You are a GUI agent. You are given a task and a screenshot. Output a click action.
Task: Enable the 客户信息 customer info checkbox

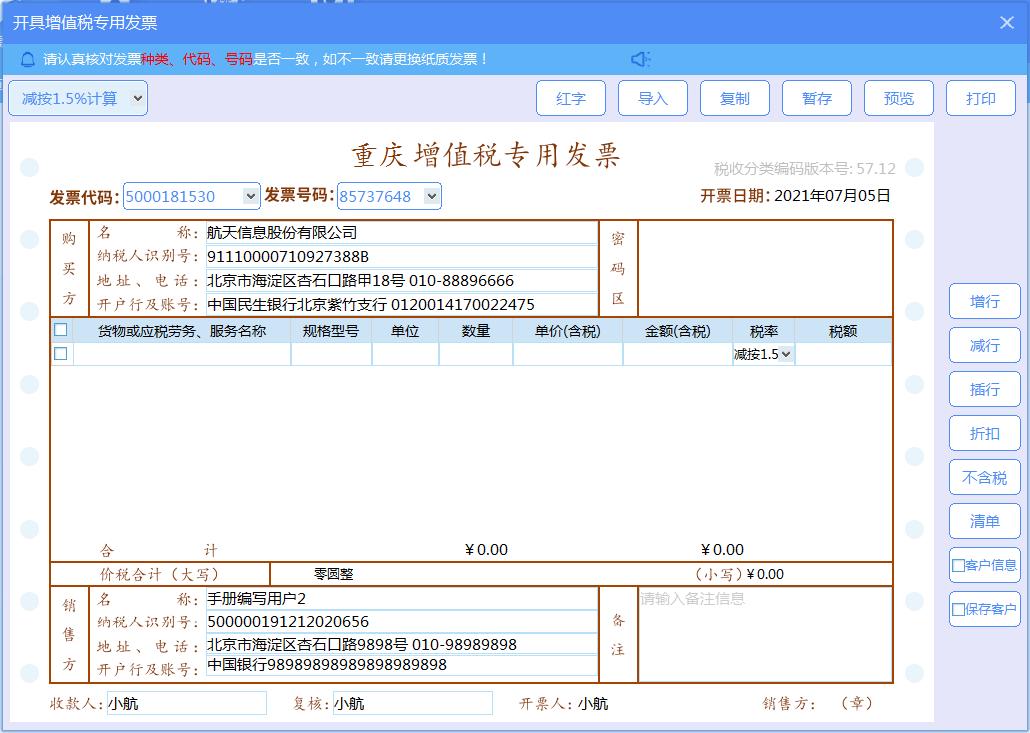pyautogui.click(x=957, y=565)
